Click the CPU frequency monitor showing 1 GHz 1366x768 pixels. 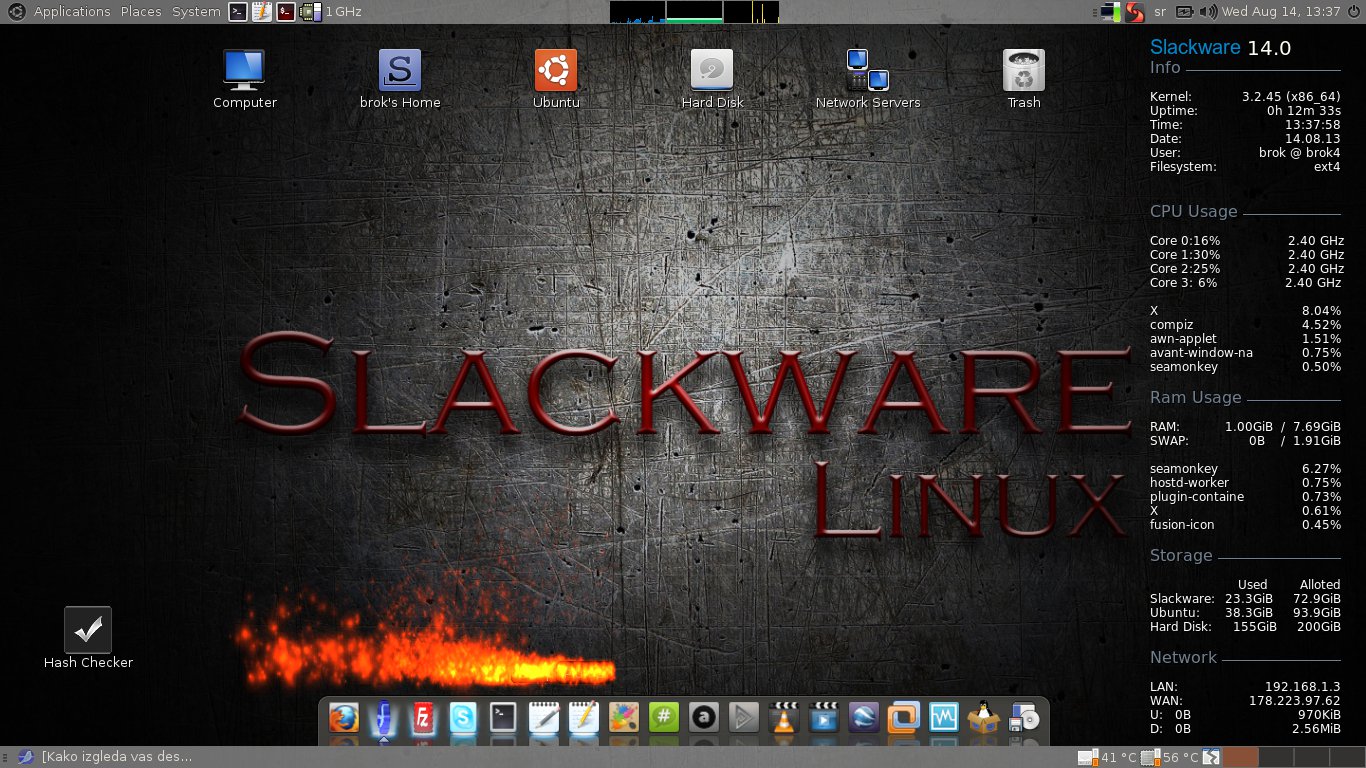pos(331,12)
